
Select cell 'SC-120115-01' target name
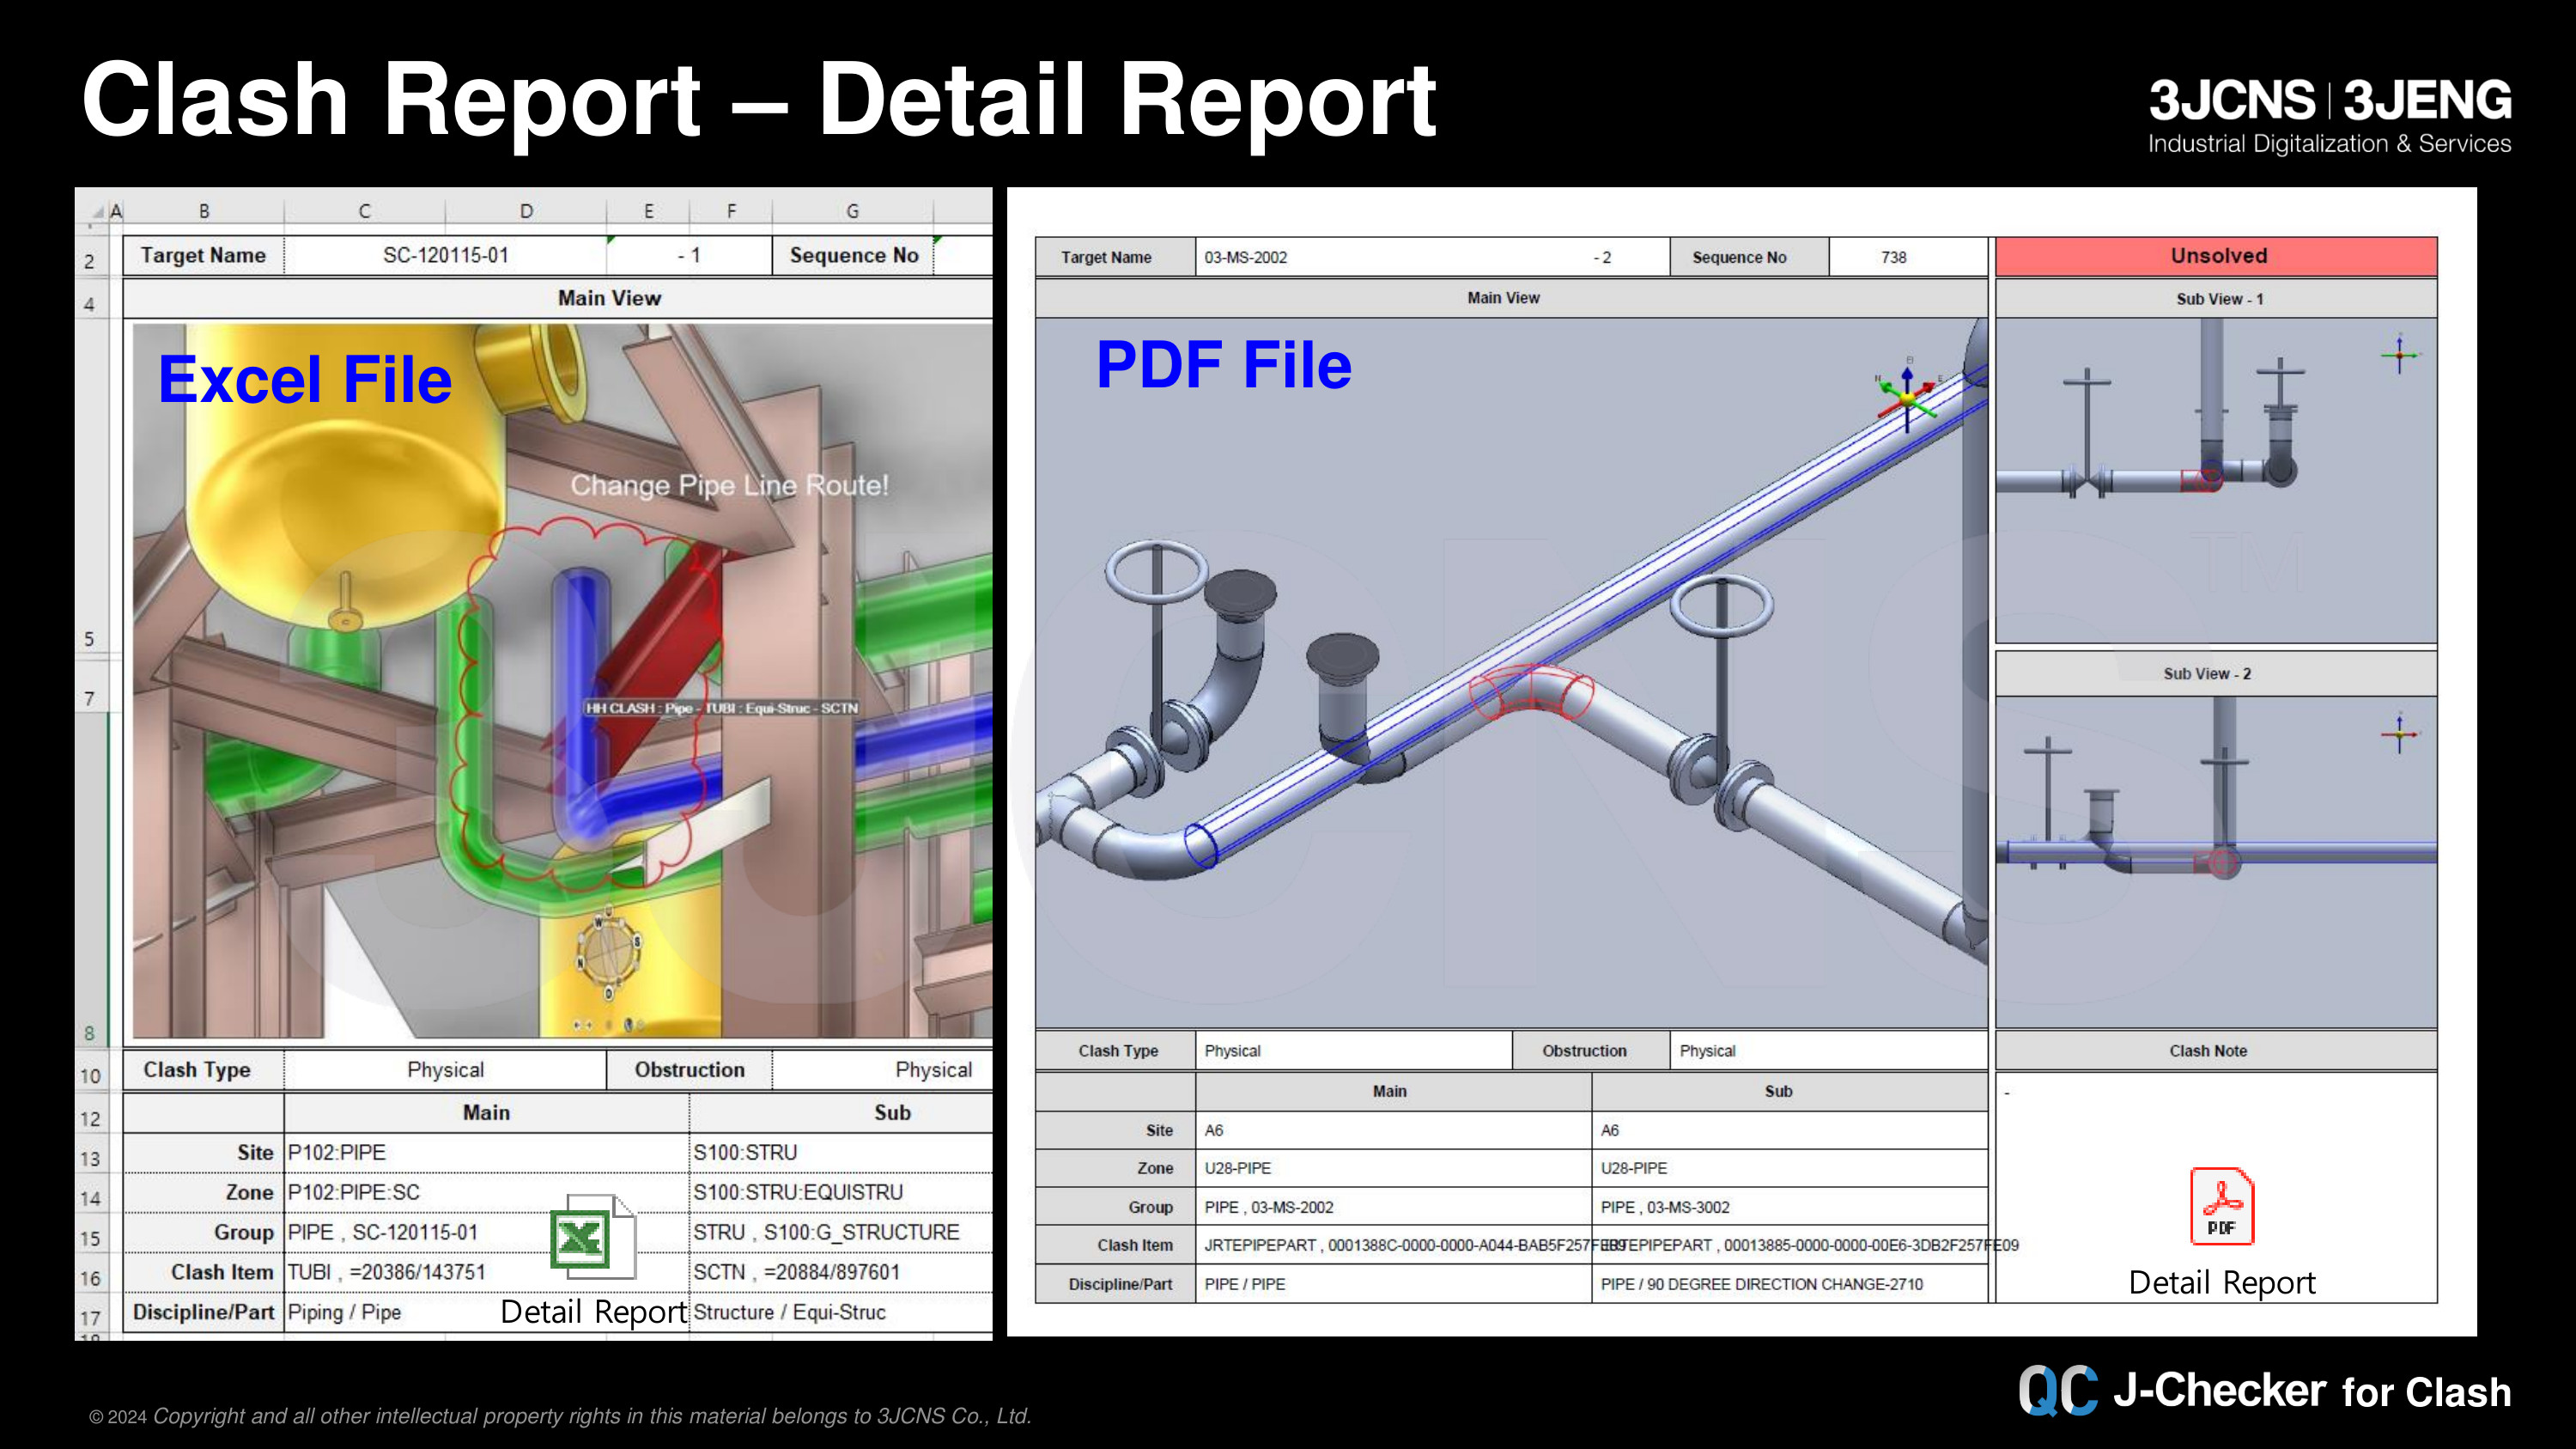click(x=445, y=255)
